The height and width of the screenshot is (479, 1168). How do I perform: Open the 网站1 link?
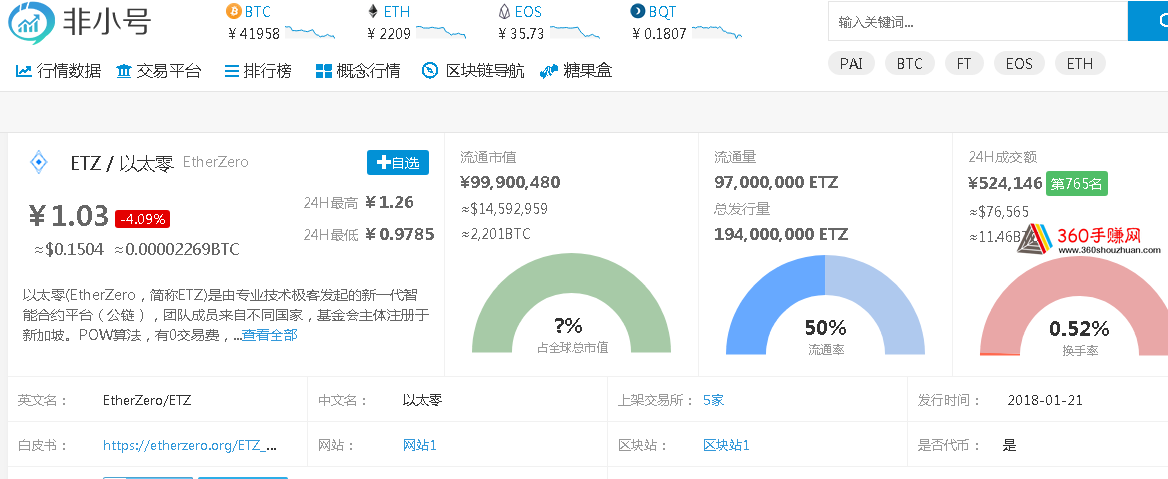[x=419, y=445]
